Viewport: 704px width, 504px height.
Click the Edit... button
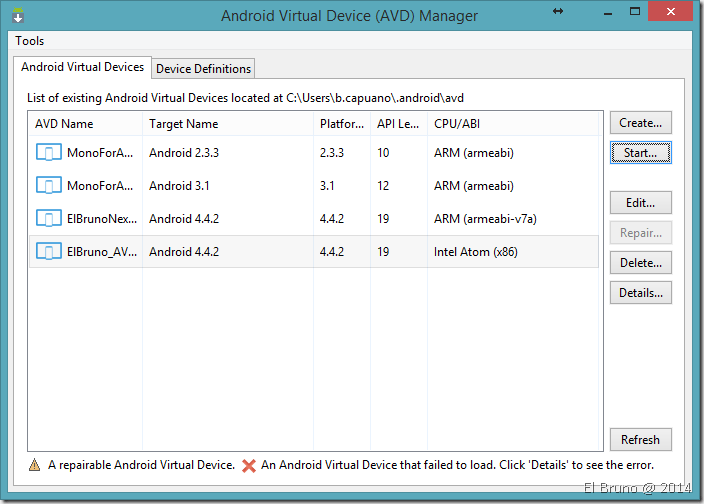[x=640, y=203]
